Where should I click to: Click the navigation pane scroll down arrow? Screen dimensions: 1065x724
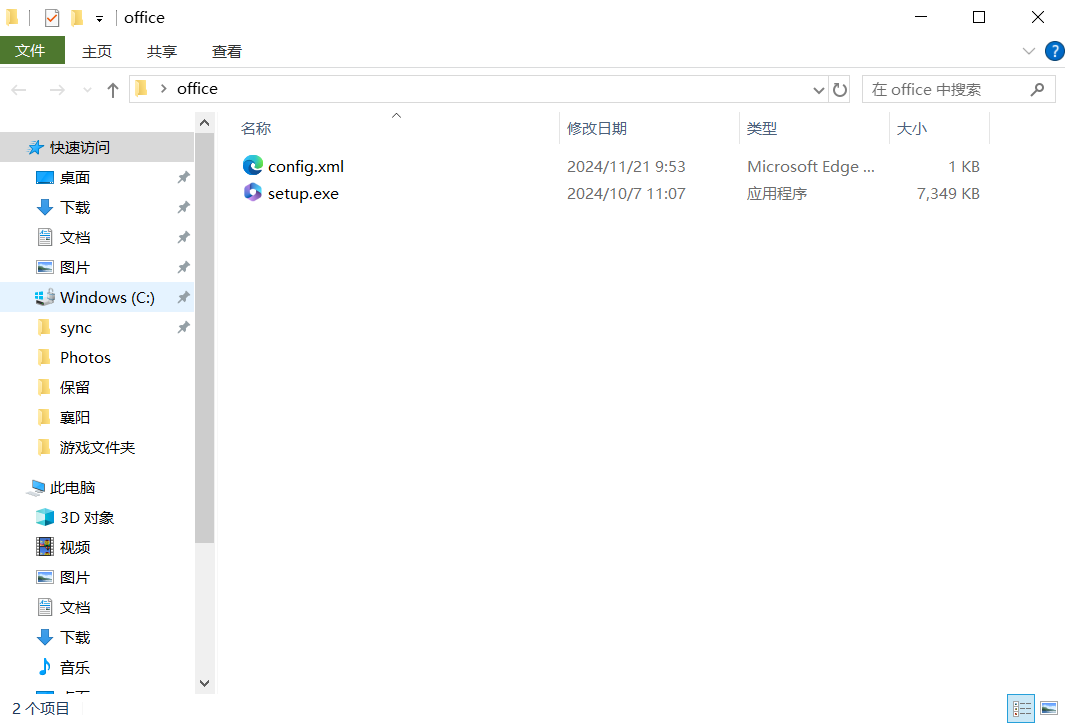[x=204, y=683]
